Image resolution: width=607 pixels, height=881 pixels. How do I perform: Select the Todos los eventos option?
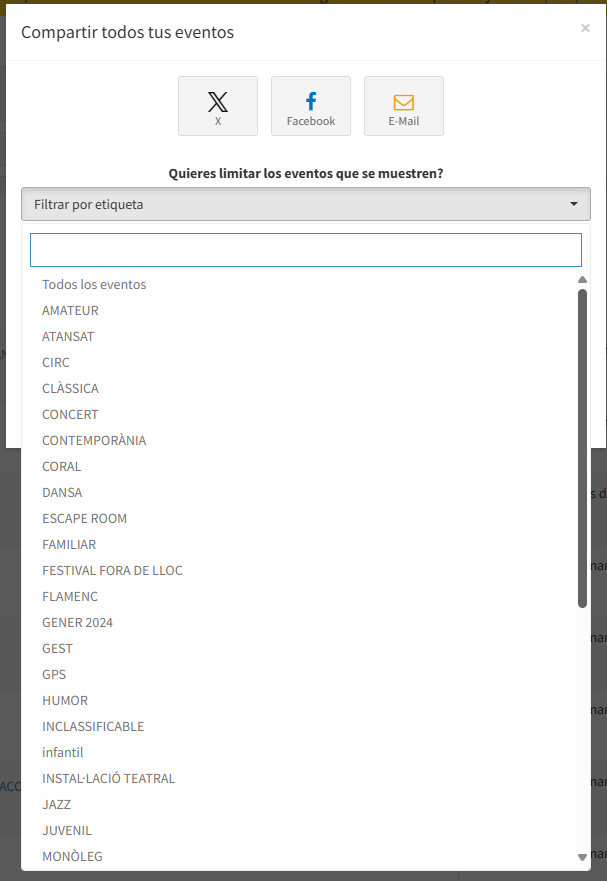tap(94, 285)
